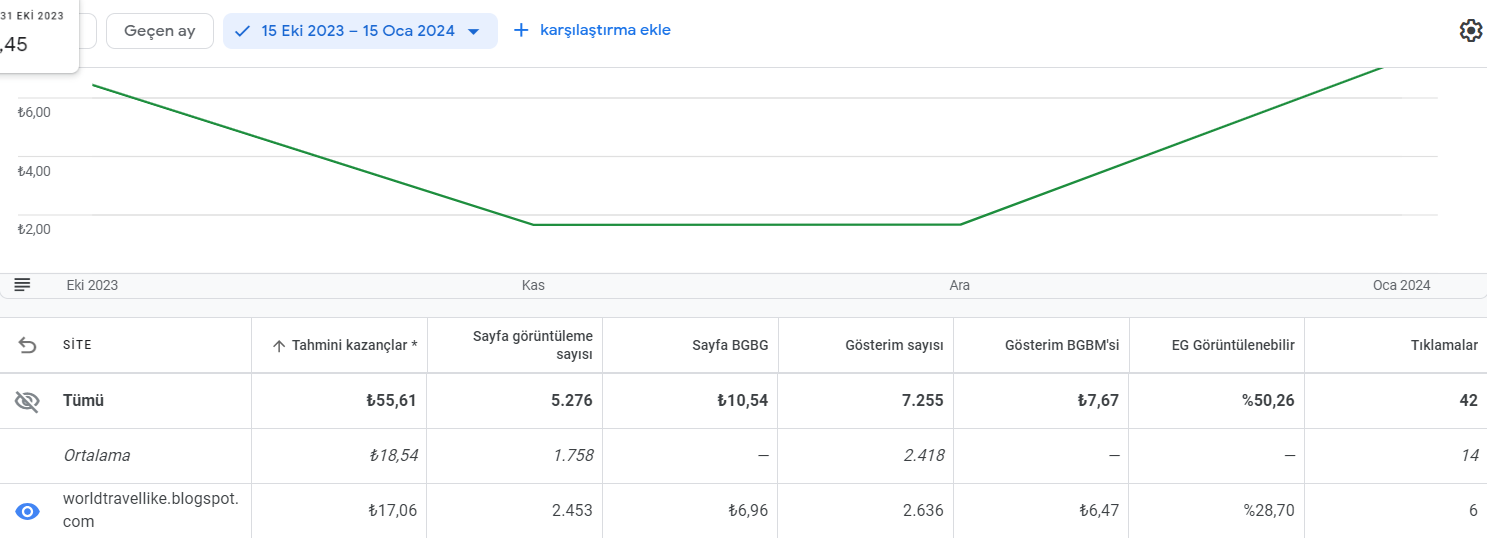The width and height of the screenshot is (1487, 538).
Task: Click the Gösterim BGBM'si column header
Action: (1062, 345)
